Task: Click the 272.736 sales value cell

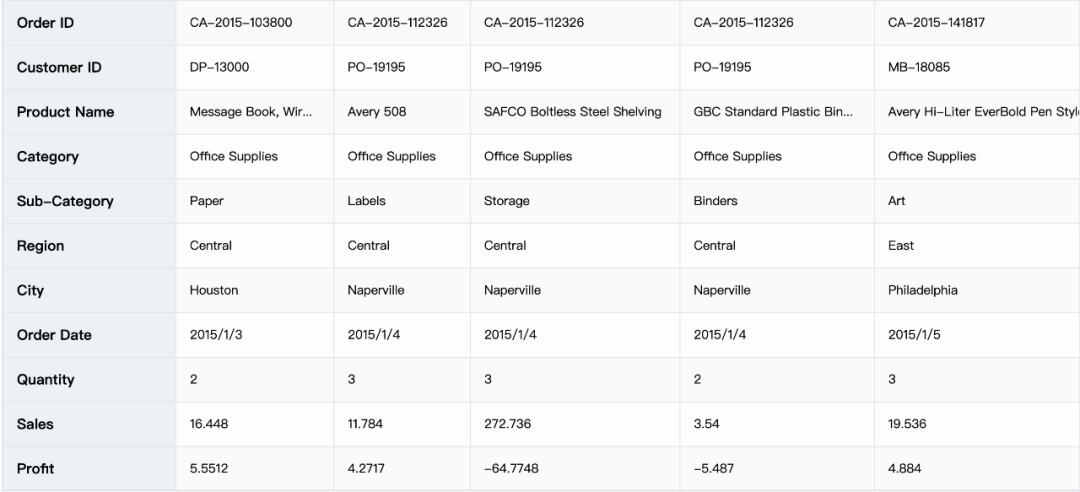Action: (x=507, y=424)
